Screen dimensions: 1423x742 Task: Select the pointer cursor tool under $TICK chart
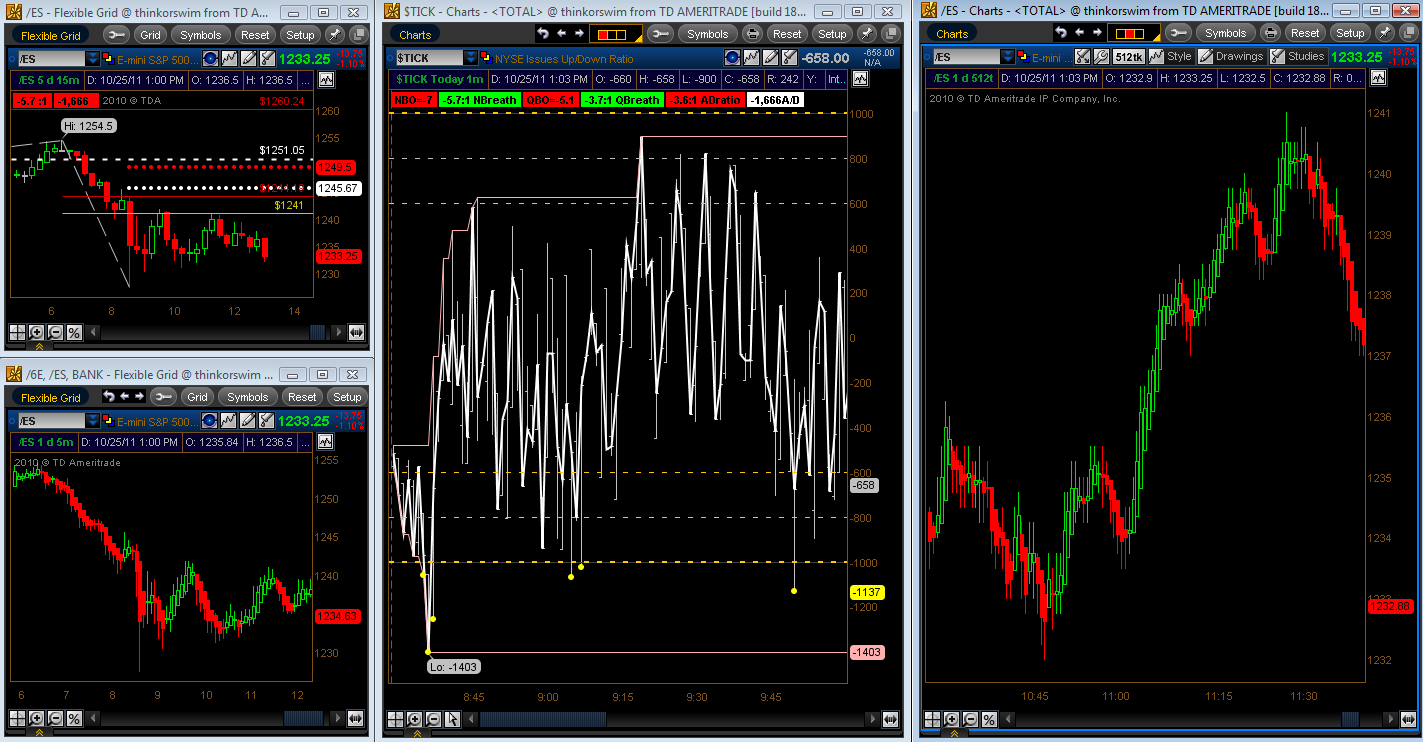[x=452, y=719]
